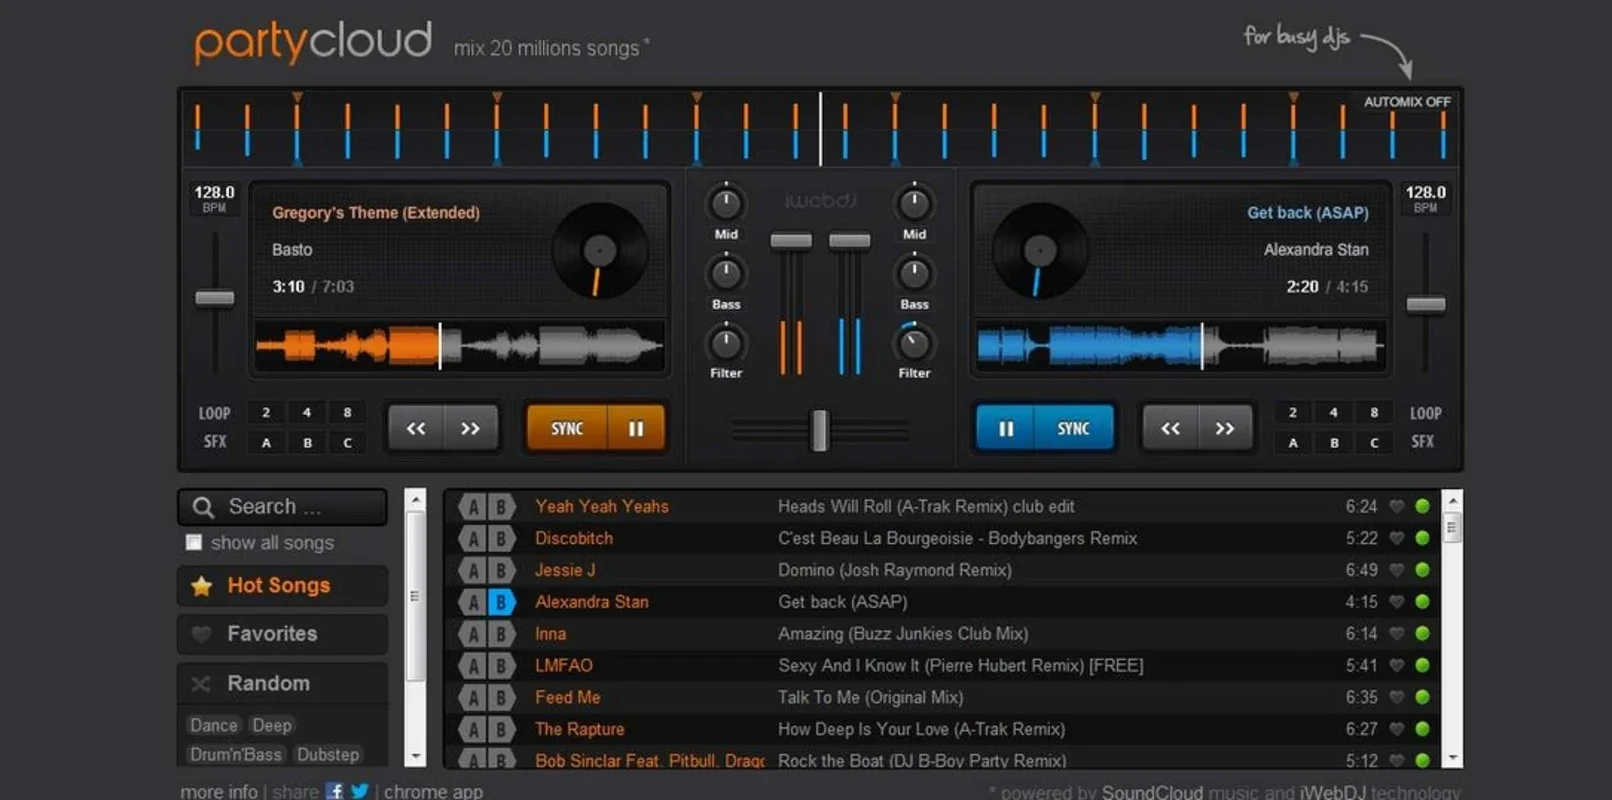Click green status dot on Jessie J row

coord(1422,570)
